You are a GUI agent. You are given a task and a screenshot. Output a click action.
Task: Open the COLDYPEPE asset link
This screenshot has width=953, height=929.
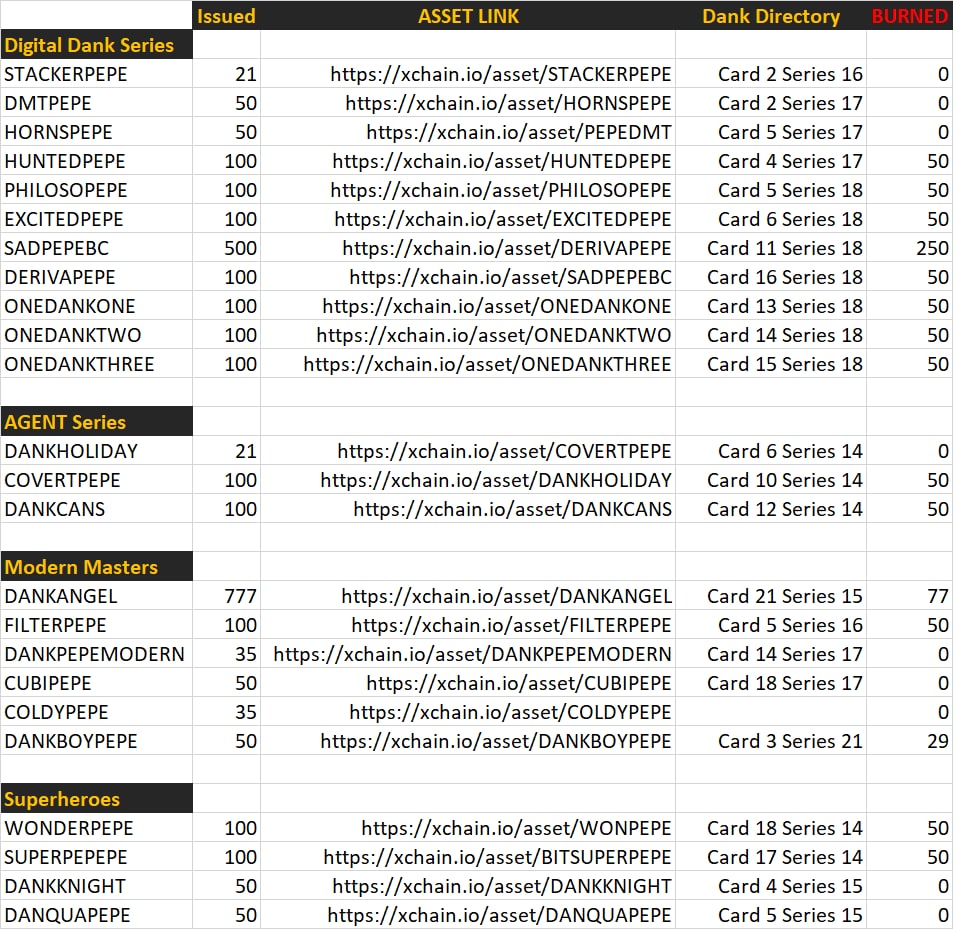coord(511,712)
